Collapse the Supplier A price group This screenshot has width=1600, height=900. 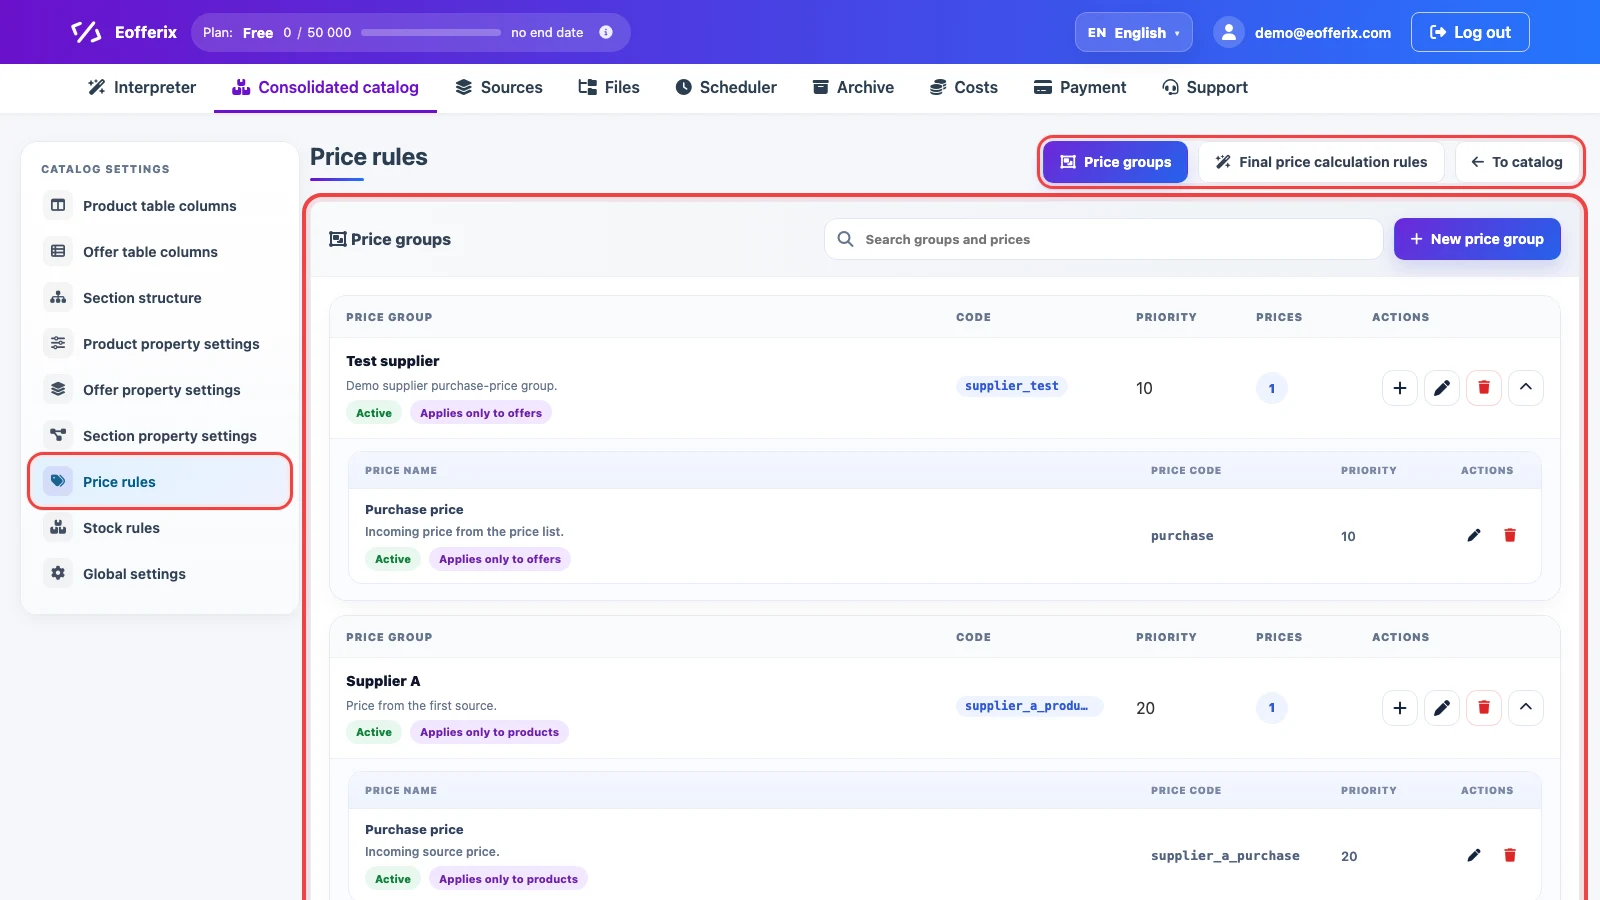point(1526,708)
